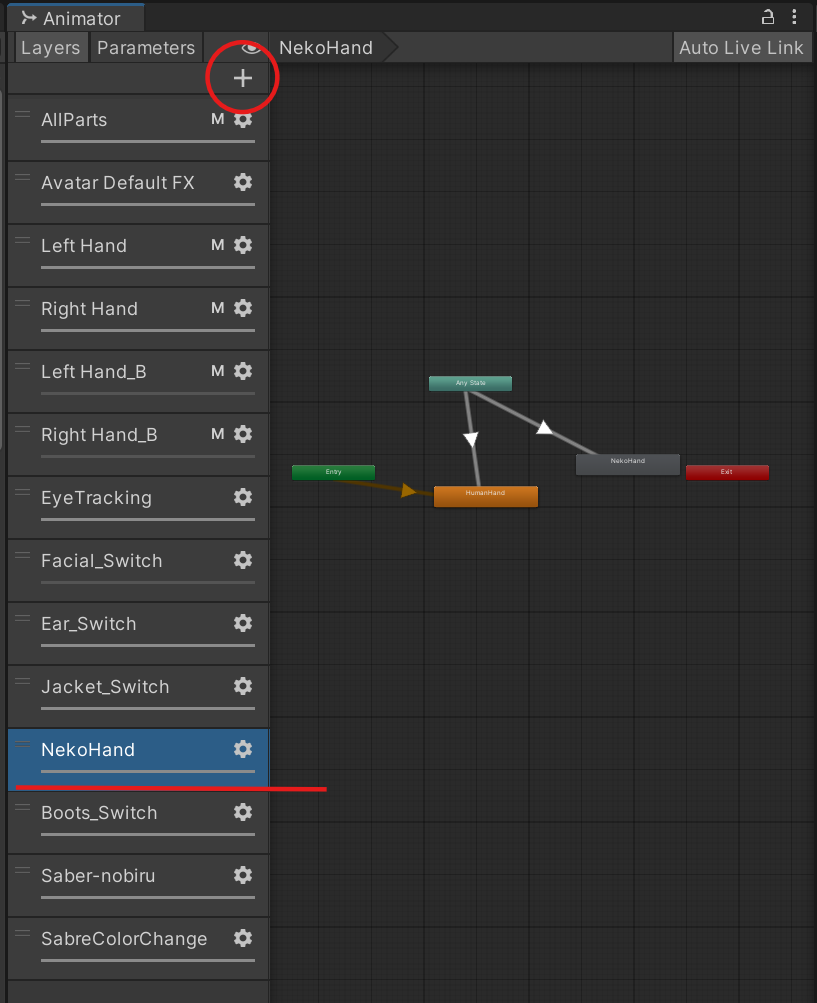Click gear icon for Facial_Switch layer
The image size is (817, 1003).
point(242,561)
